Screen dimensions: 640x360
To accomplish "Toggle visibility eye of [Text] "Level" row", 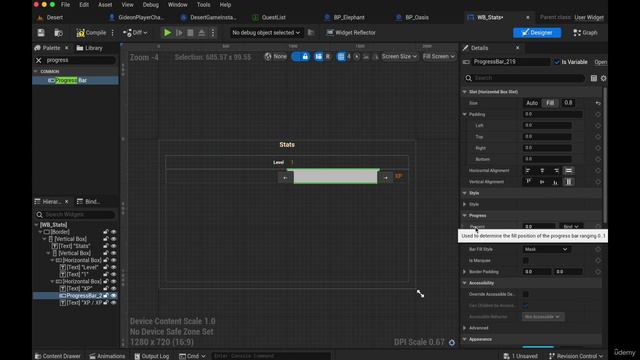I will pyautogui.click(x=113, y=267).
